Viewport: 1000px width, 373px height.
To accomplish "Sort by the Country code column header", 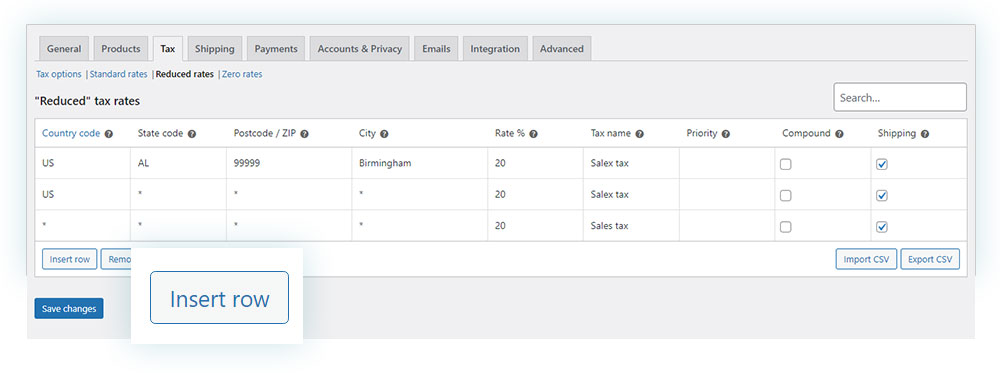I will tap(71, 133).
